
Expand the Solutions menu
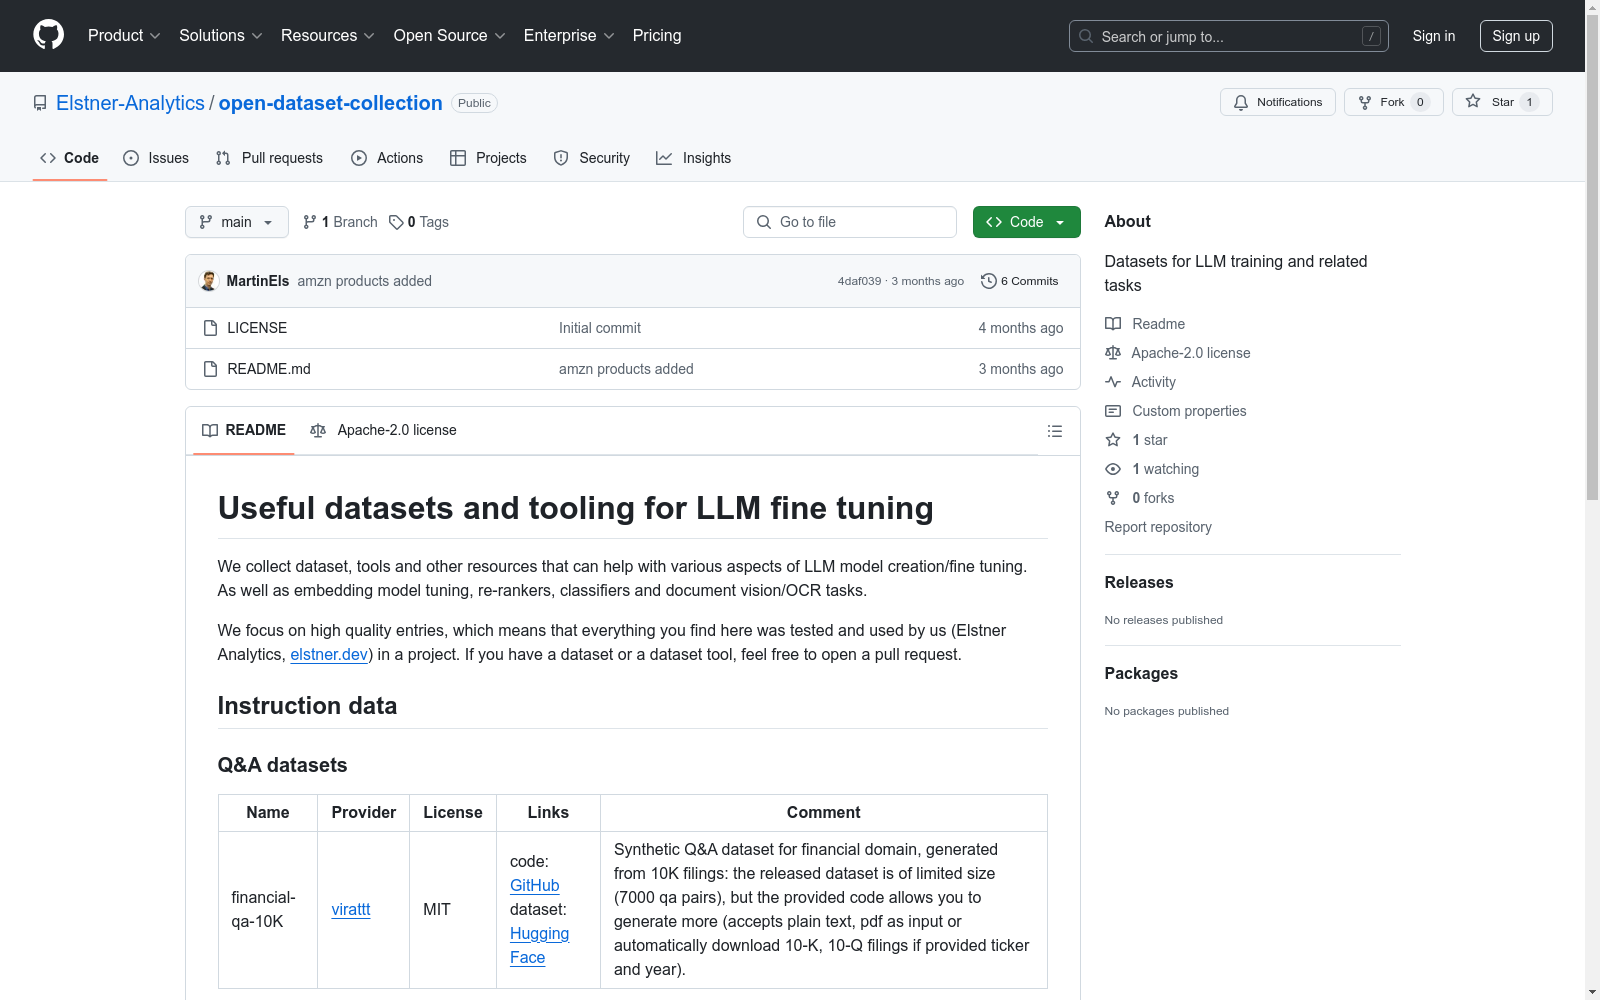221,36
